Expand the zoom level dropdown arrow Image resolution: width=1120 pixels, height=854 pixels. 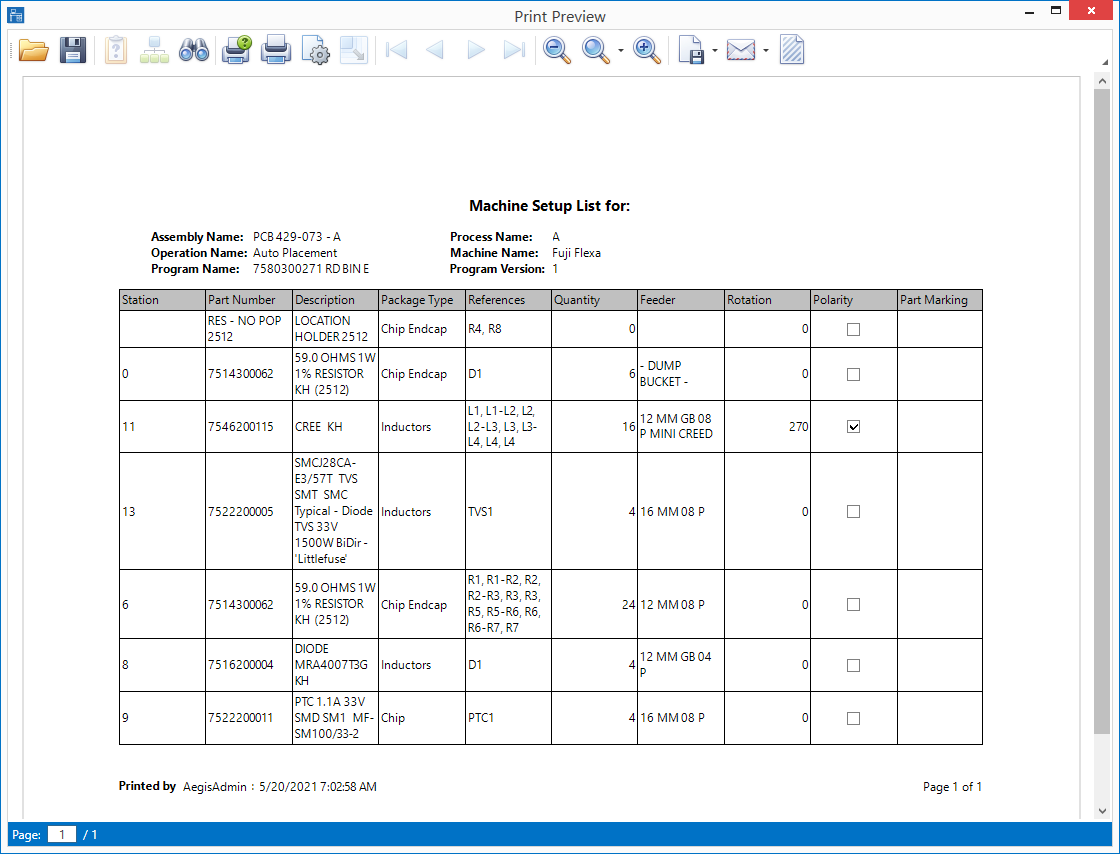pos(621,50)
